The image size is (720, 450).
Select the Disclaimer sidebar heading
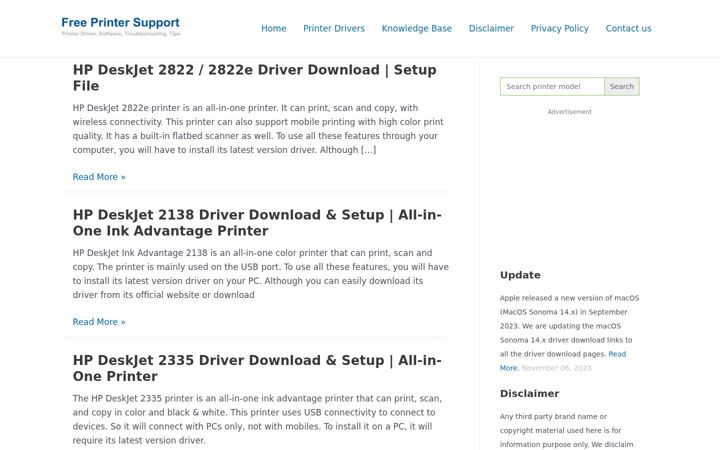click(x=529, y=394)
